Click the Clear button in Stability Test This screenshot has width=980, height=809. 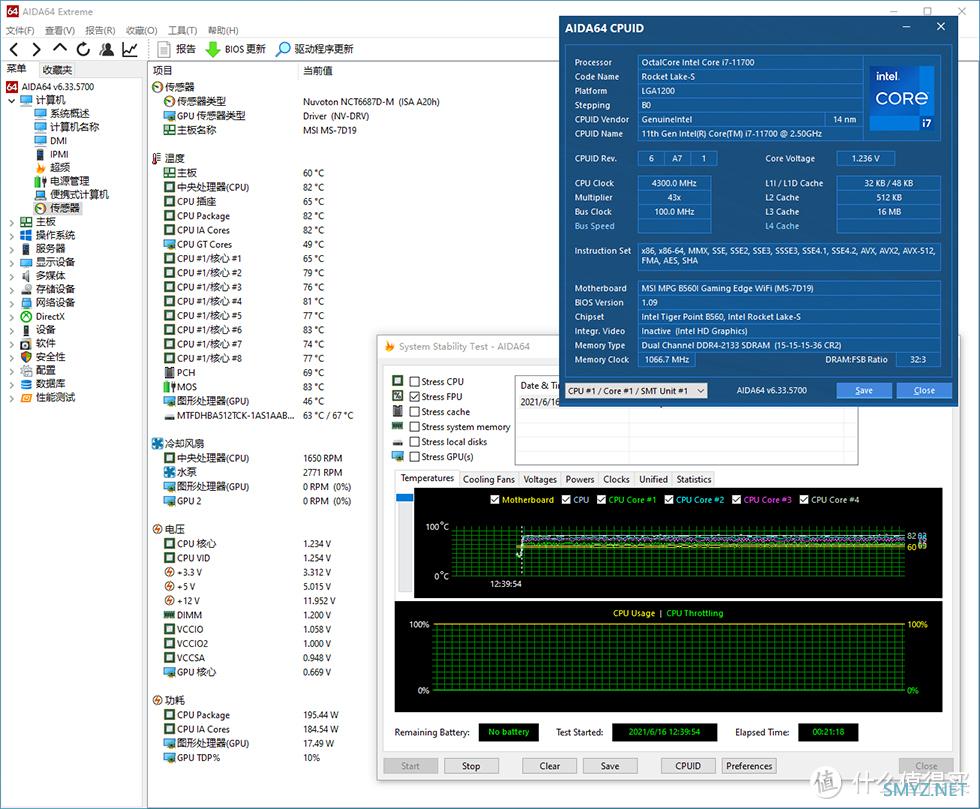(549, 766)
